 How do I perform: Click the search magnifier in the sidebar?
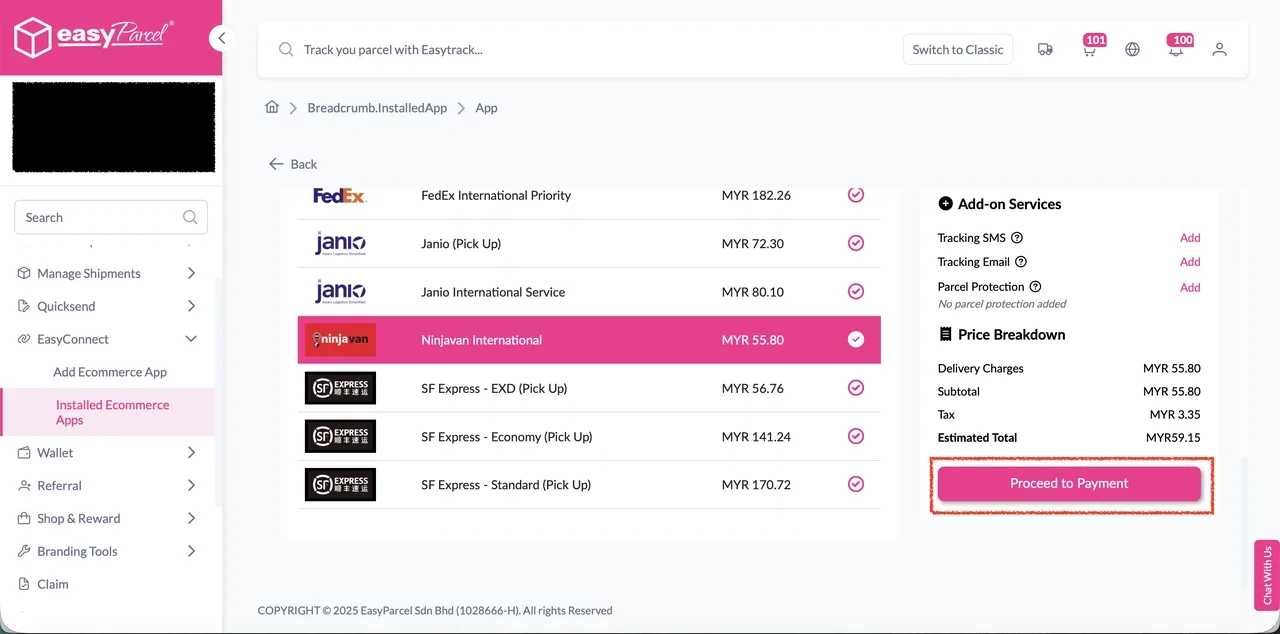(190, 217)
